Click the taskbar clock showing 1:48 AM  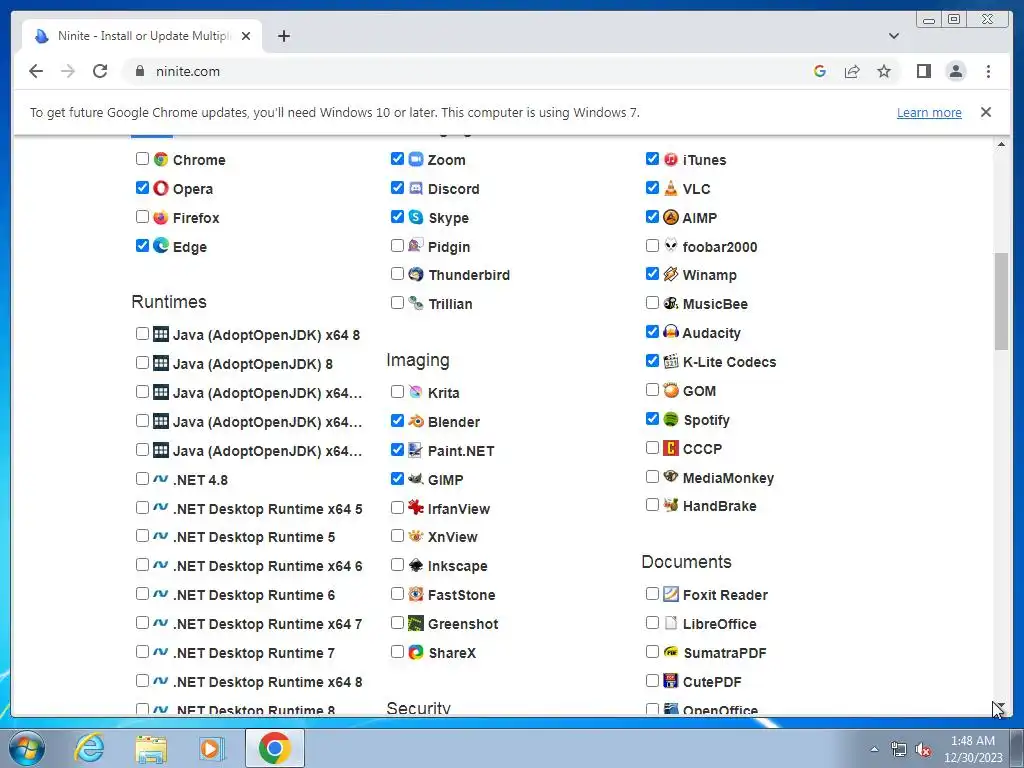tap(972, 749)
